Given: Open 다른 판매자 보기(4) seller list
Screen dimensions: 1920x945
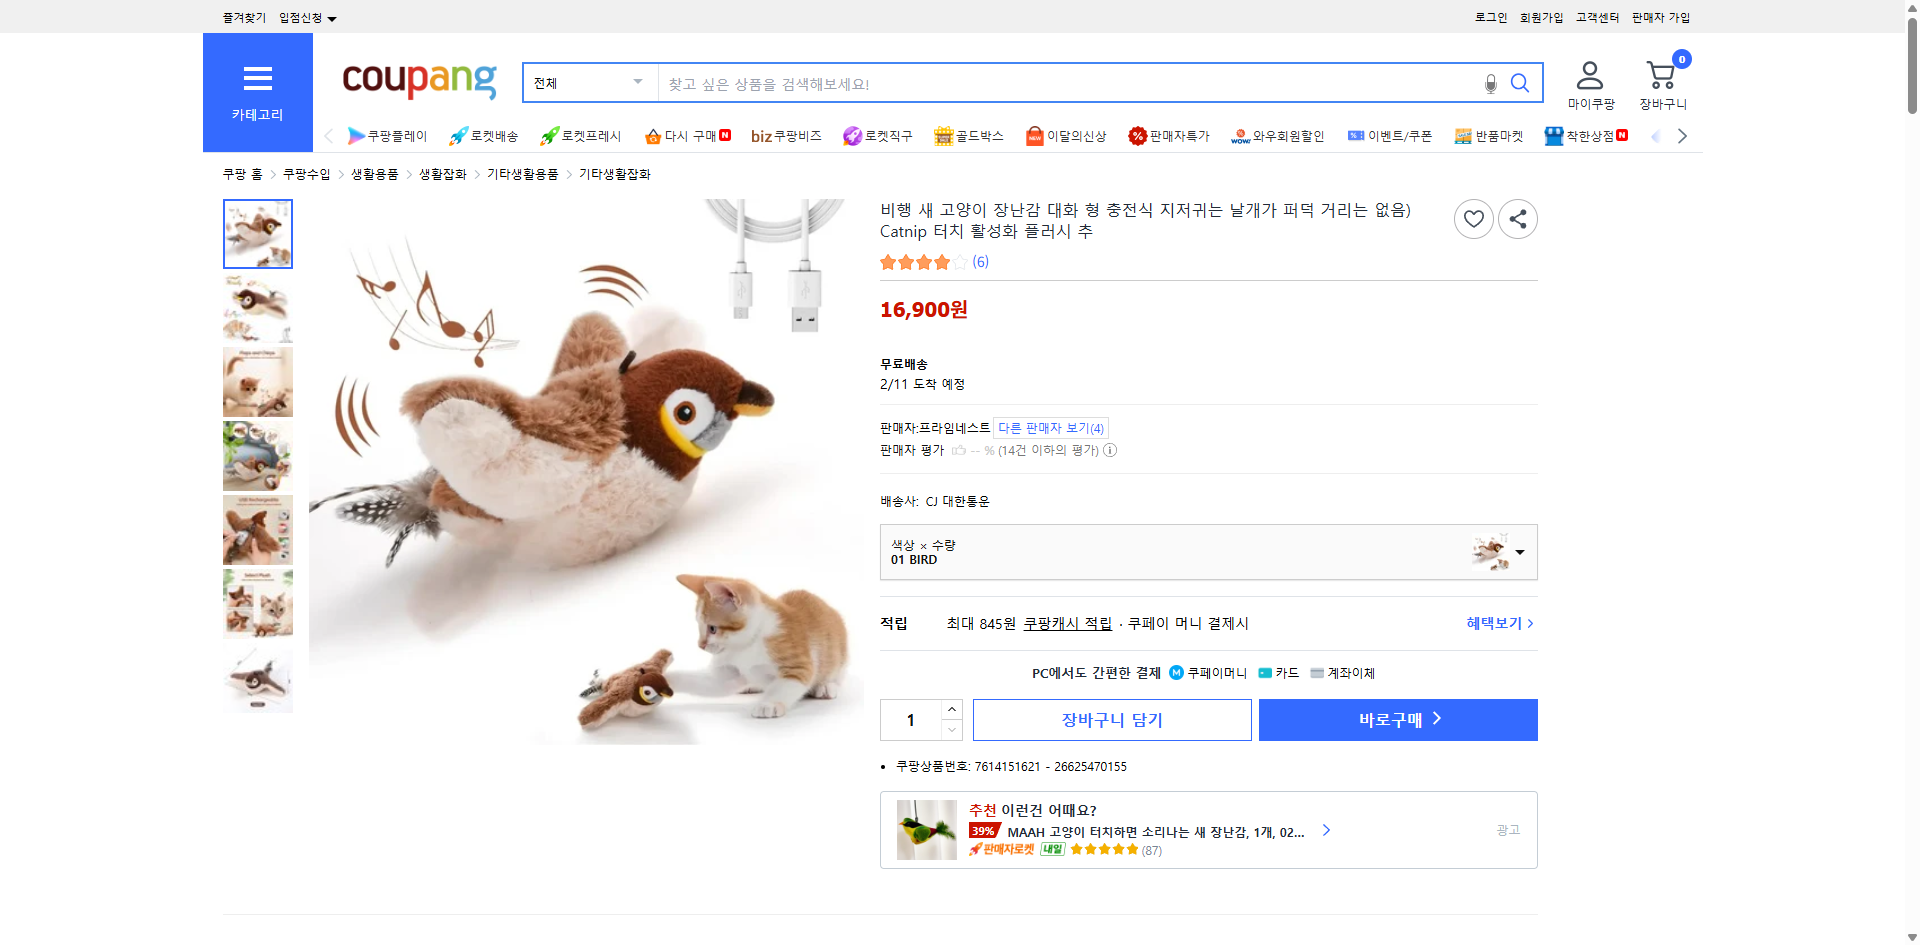Looking at the screenshot, I should tap(1050, 427).
